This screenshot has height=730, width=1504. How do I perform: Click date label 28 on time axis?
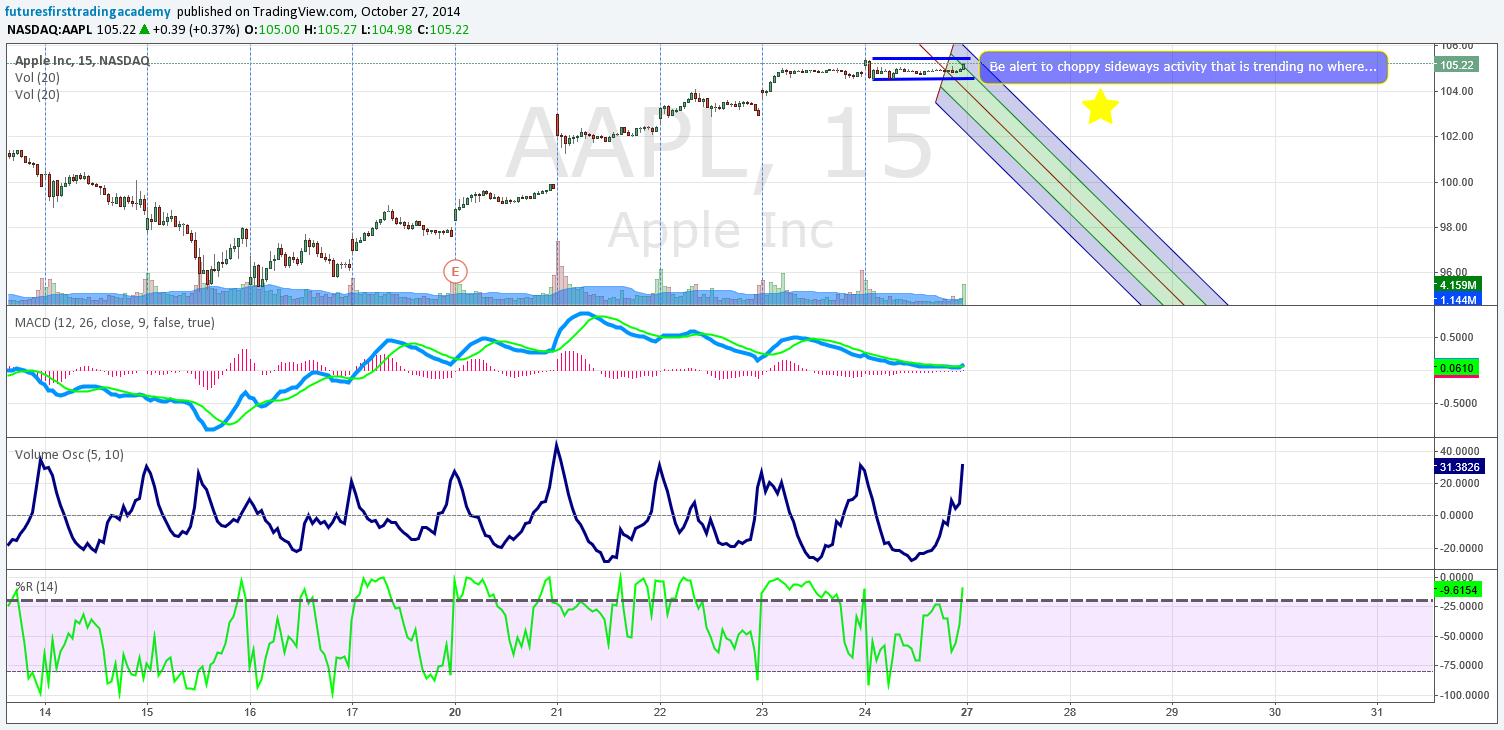(x=1069, y=712)
